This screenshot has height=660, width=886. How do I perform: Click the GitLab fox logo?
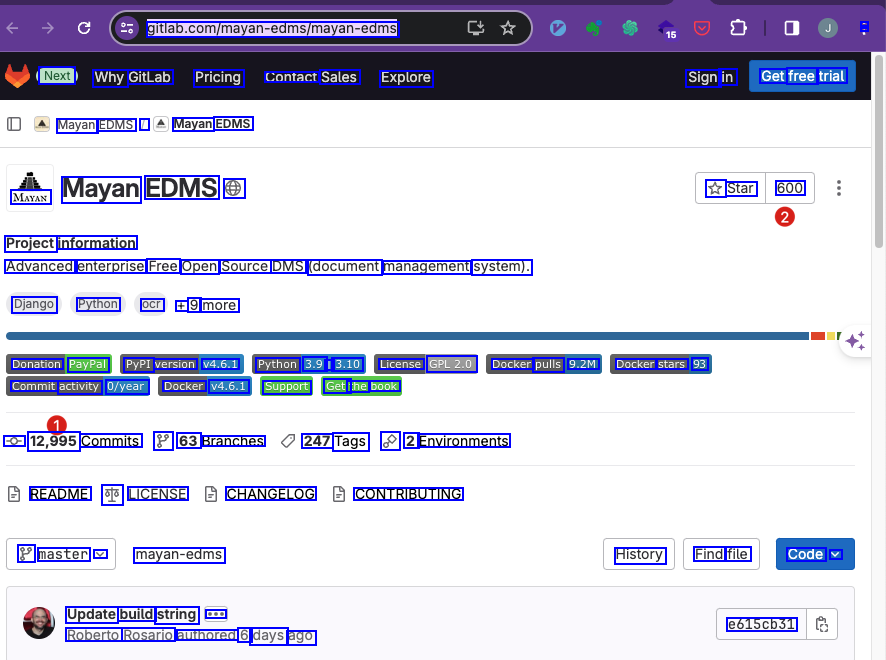coord(17,76)
